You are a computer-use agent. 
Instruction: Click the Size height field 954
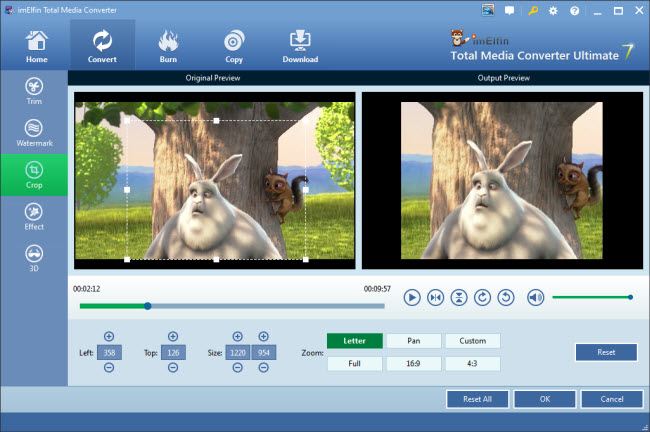click(x=264, y=352)
